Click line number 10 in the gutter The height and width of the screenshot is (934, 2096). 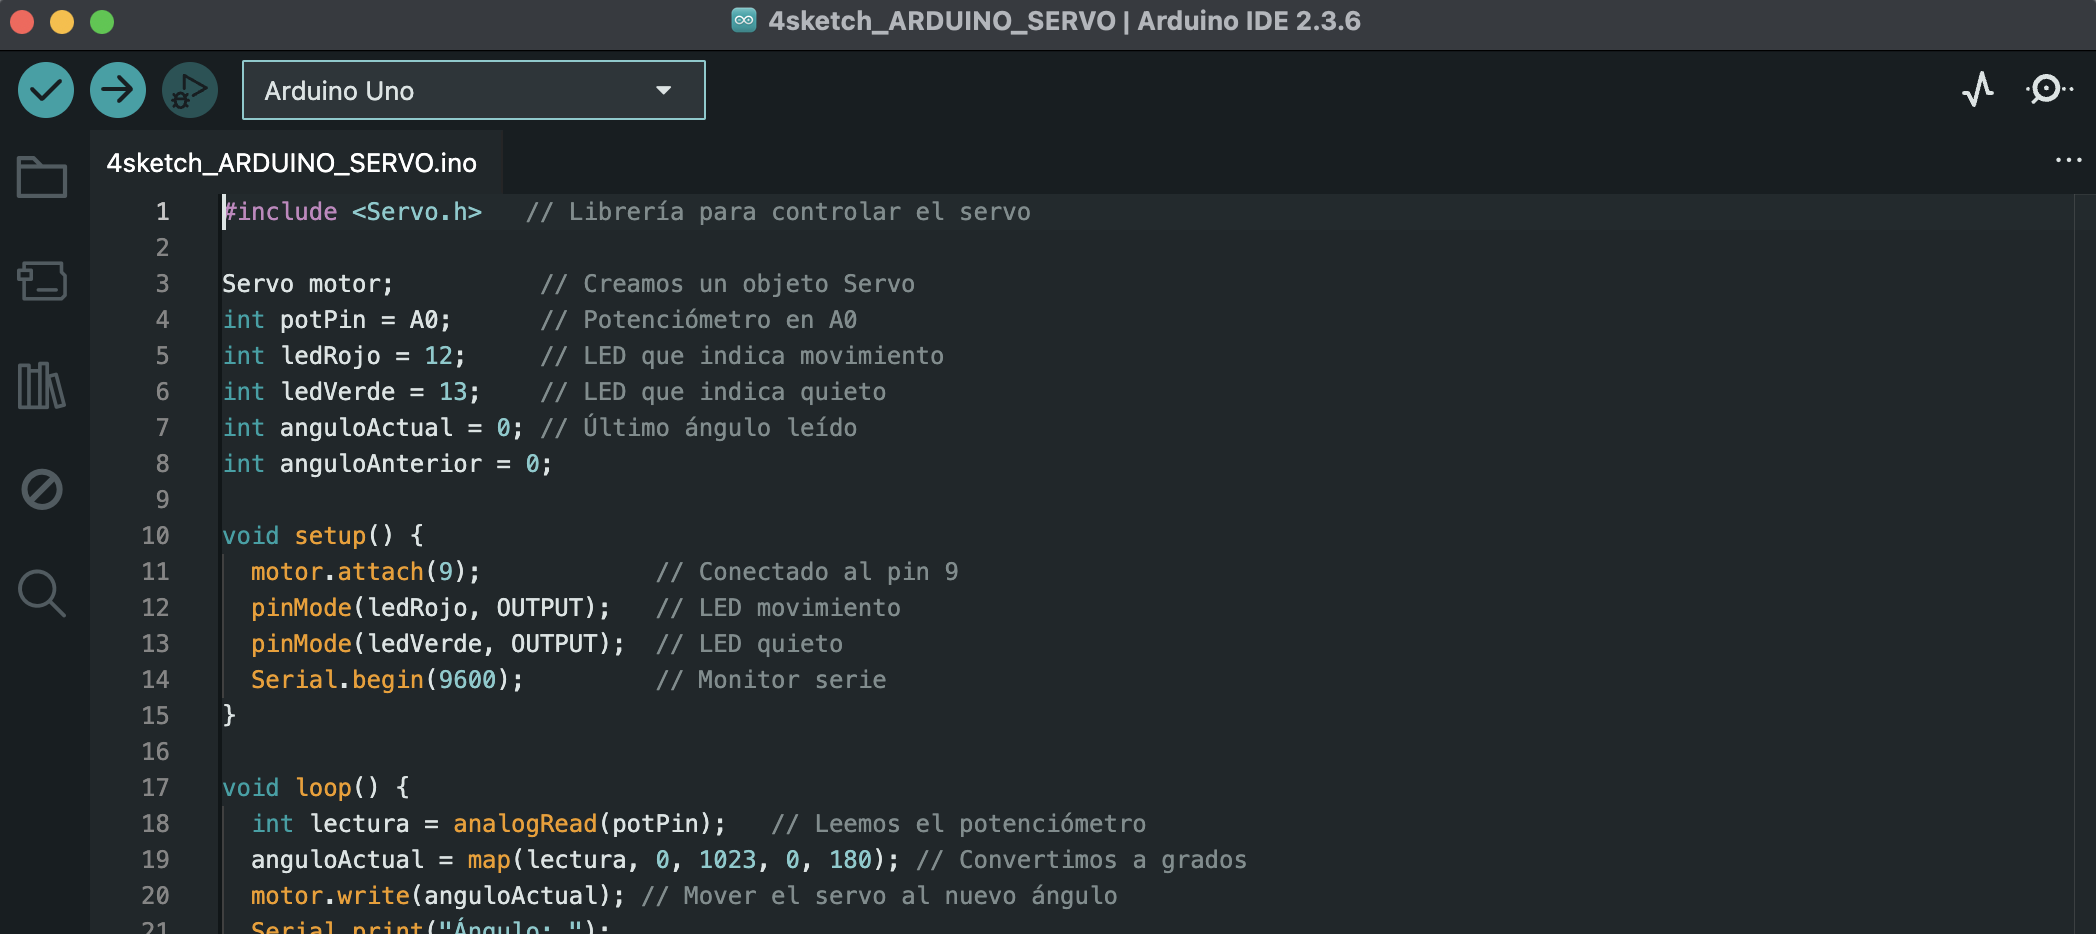click(x=155, y=536)
